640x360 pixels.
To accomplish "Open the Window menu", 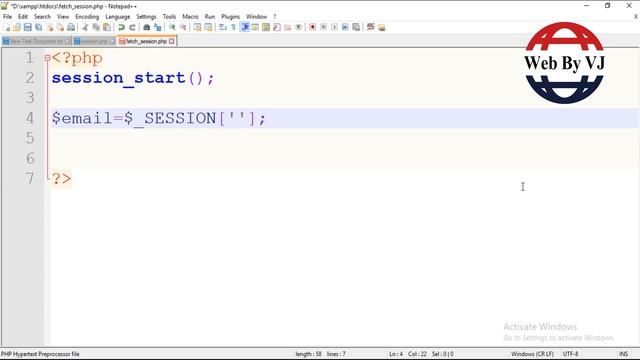I will pos(256,17).
